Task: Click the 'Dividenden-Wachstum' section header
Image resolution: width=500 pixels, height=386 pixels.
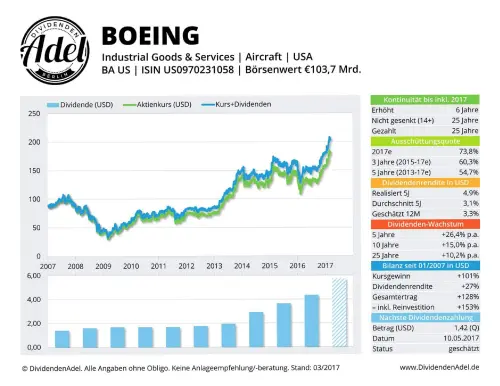Action: (x=425, y=224)
